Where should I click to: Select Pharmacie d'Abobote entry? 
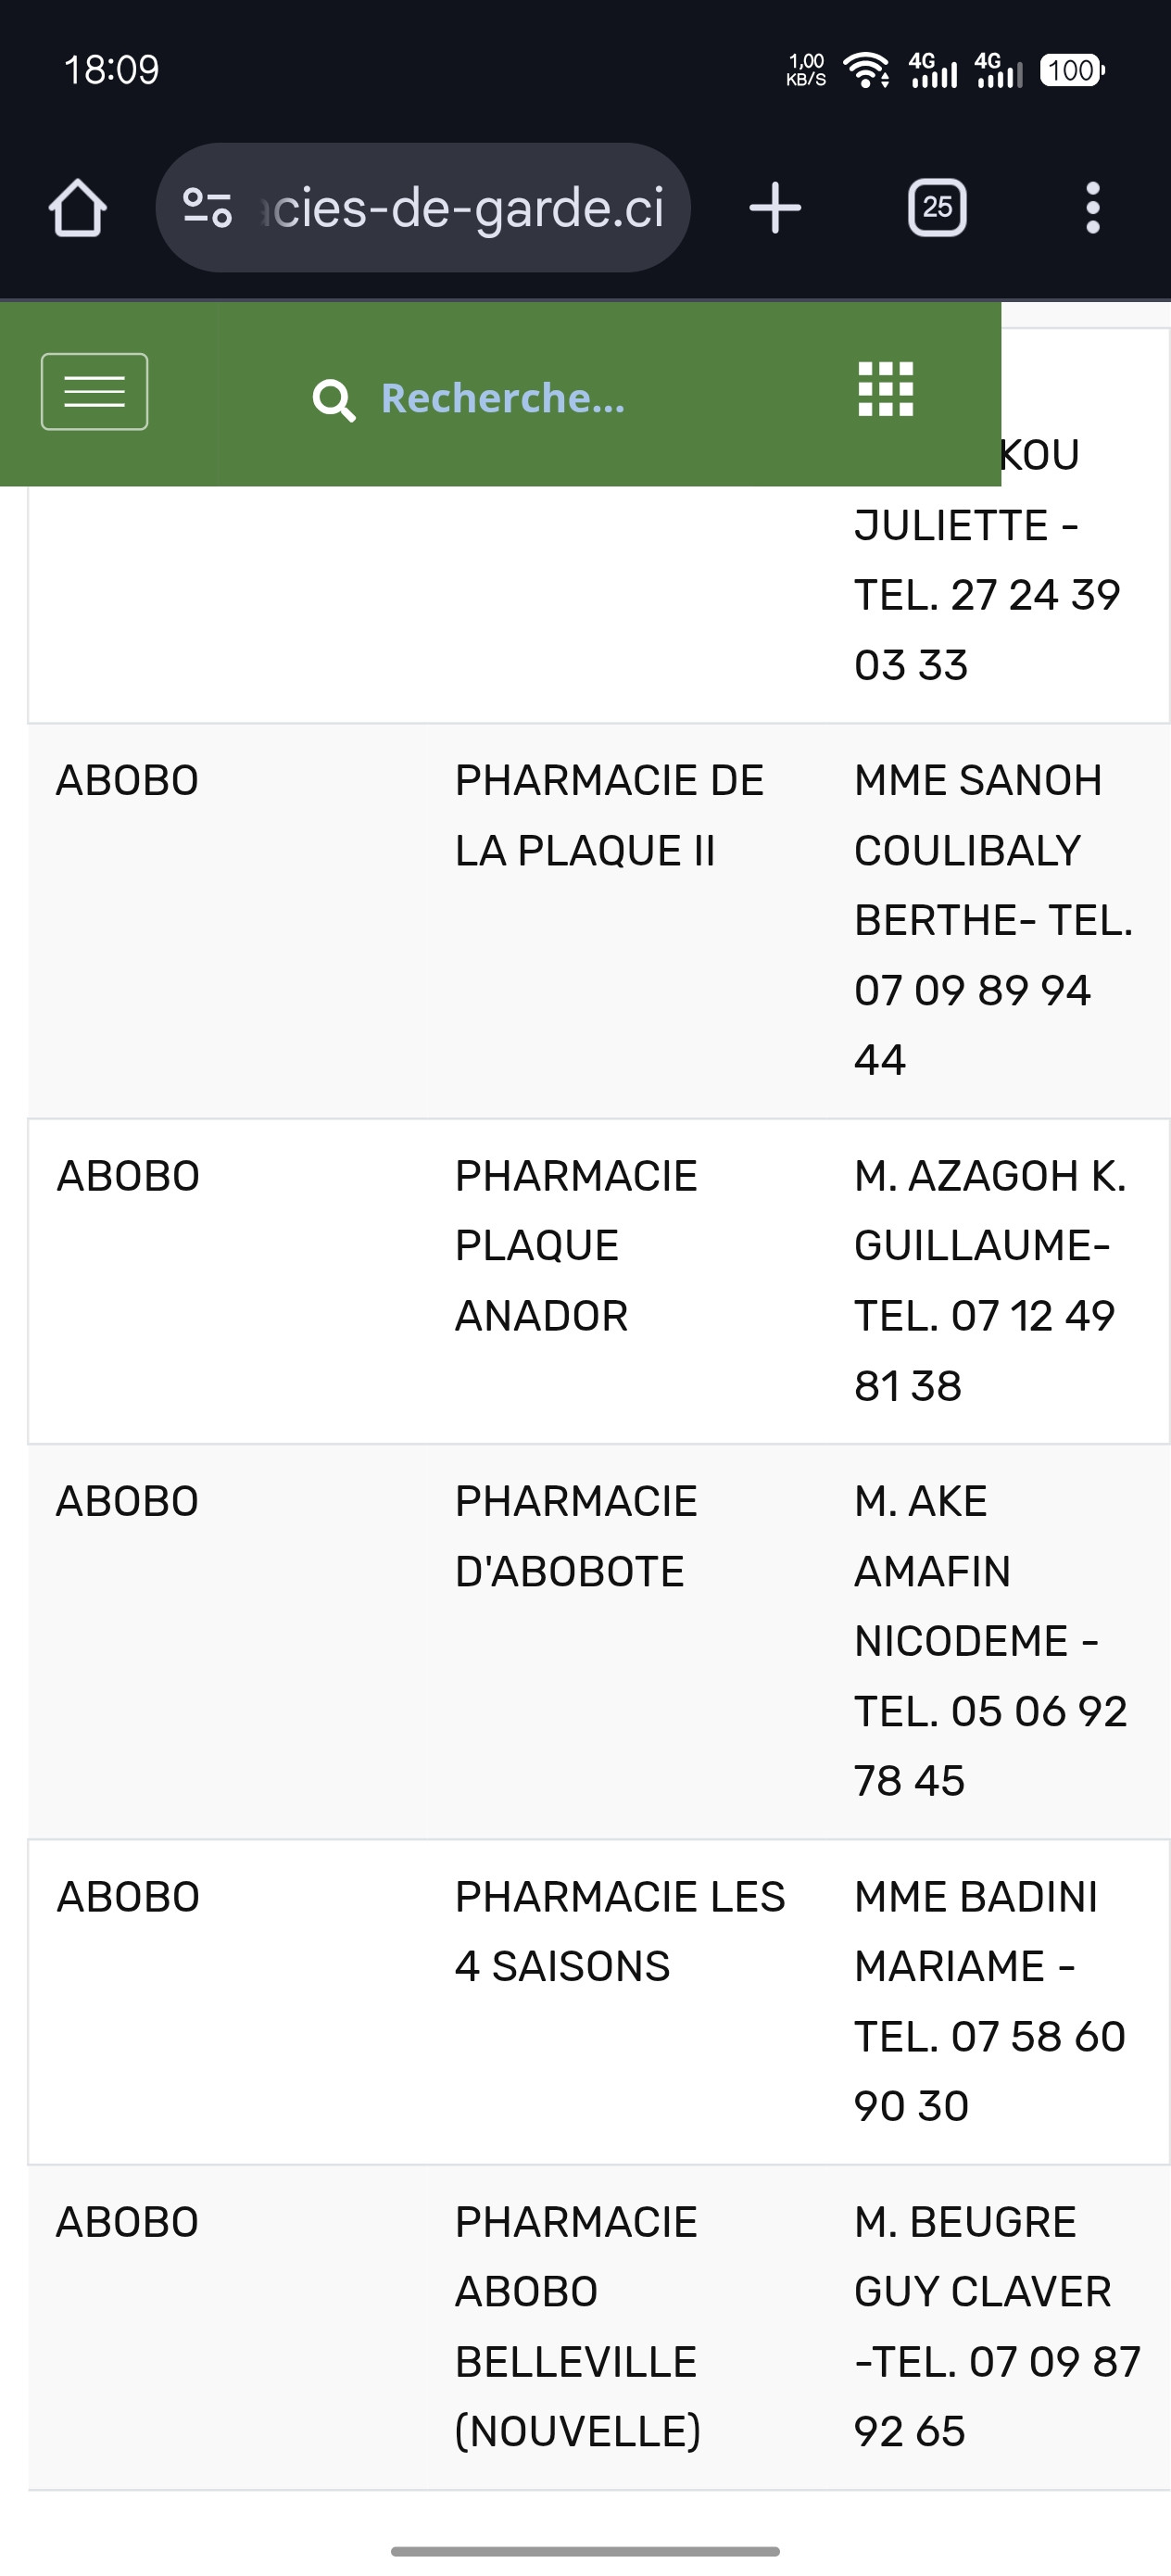click(x=576, y=1536)
